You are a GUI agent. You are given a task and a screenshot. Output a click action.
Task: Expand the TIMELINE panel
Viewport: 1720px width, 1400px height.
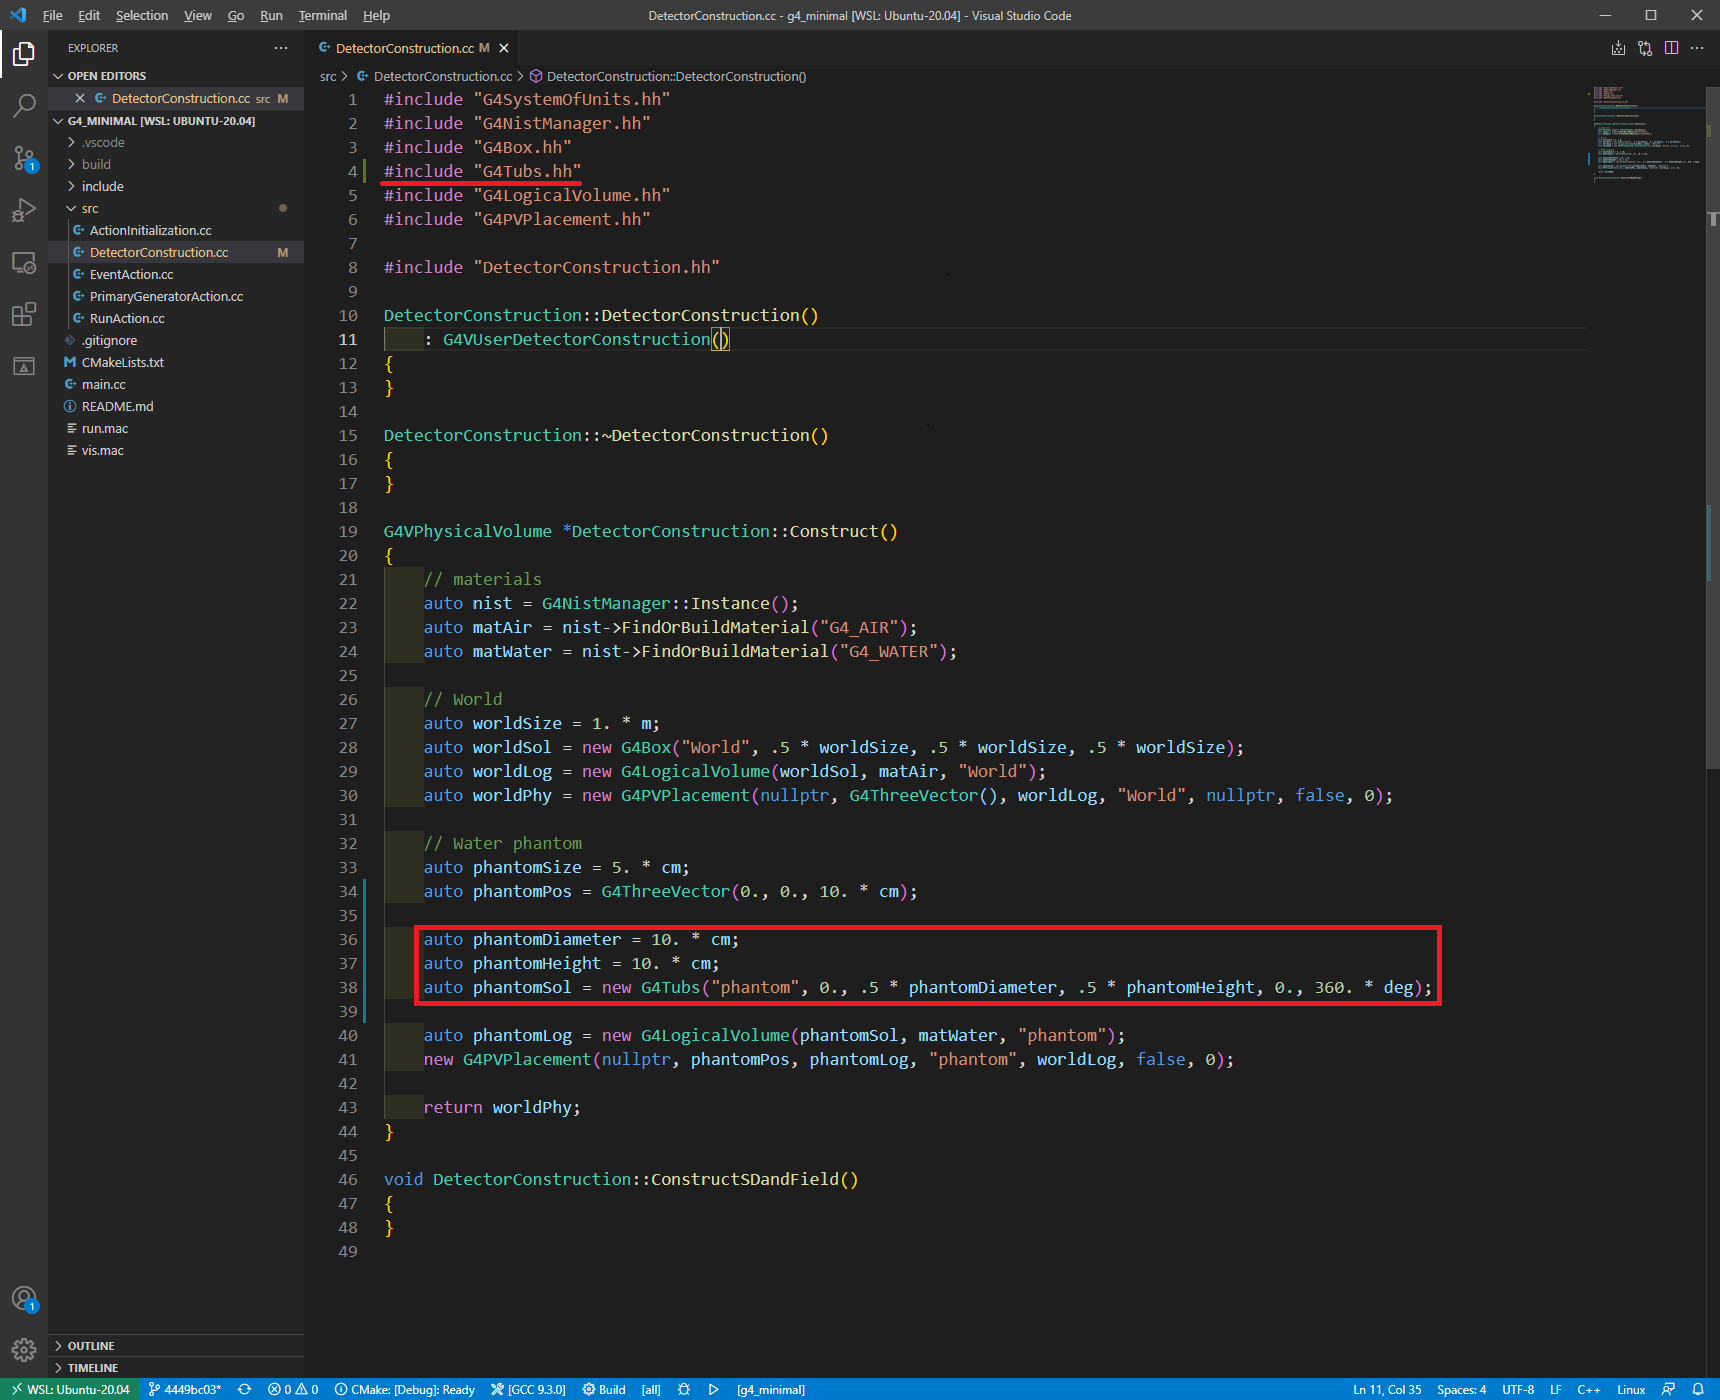point(92,1368)
